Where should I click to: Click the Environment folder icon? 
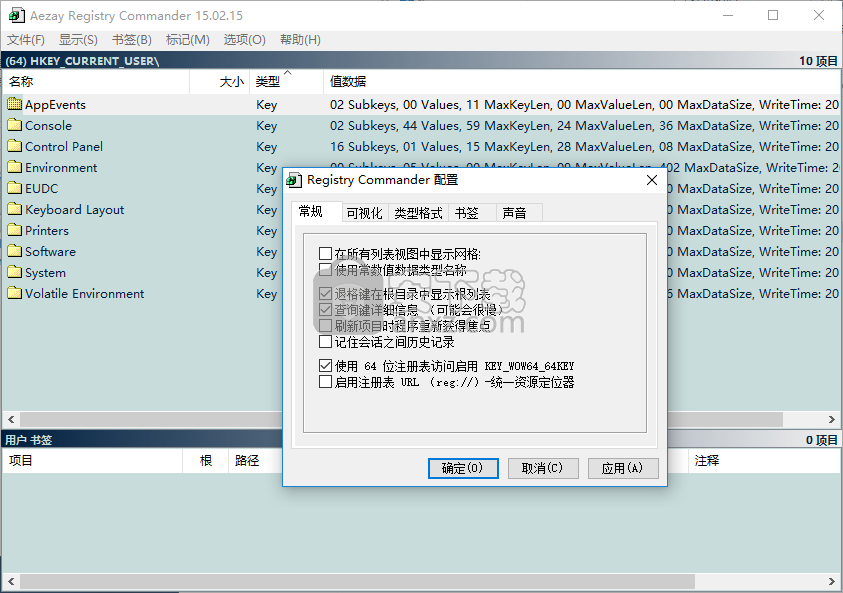15,167
